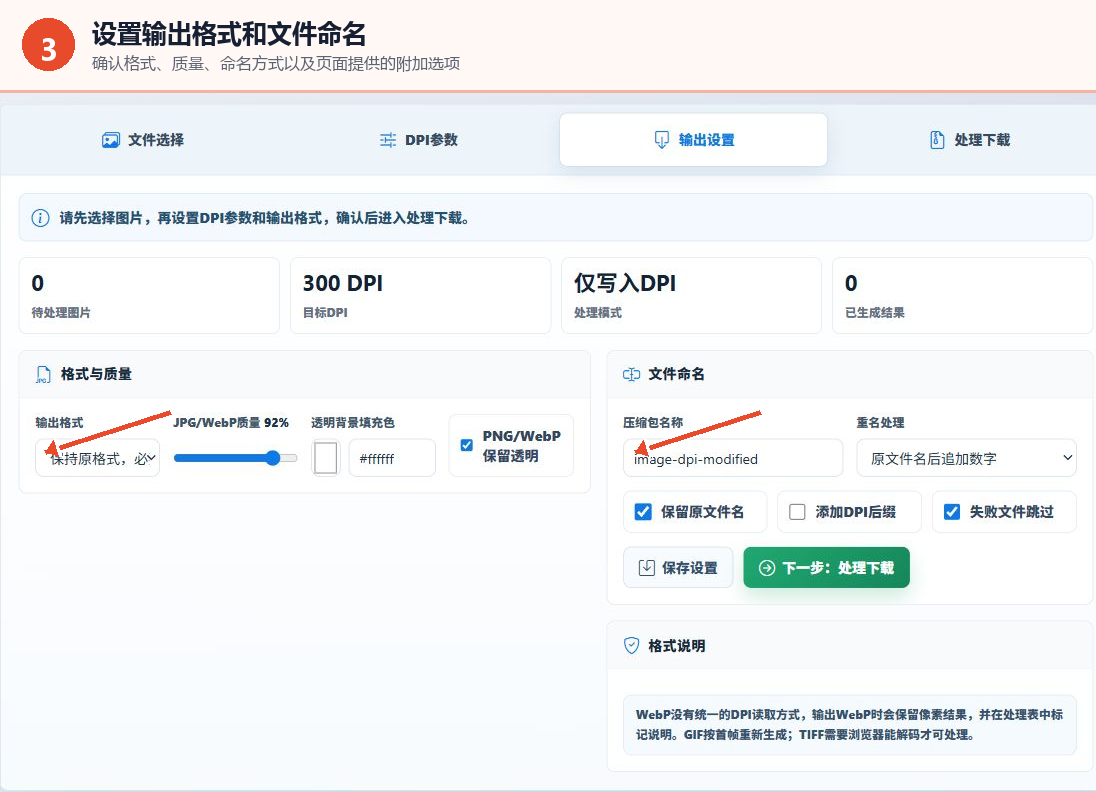Click the WebP format explanation text

tap(849, 724)
